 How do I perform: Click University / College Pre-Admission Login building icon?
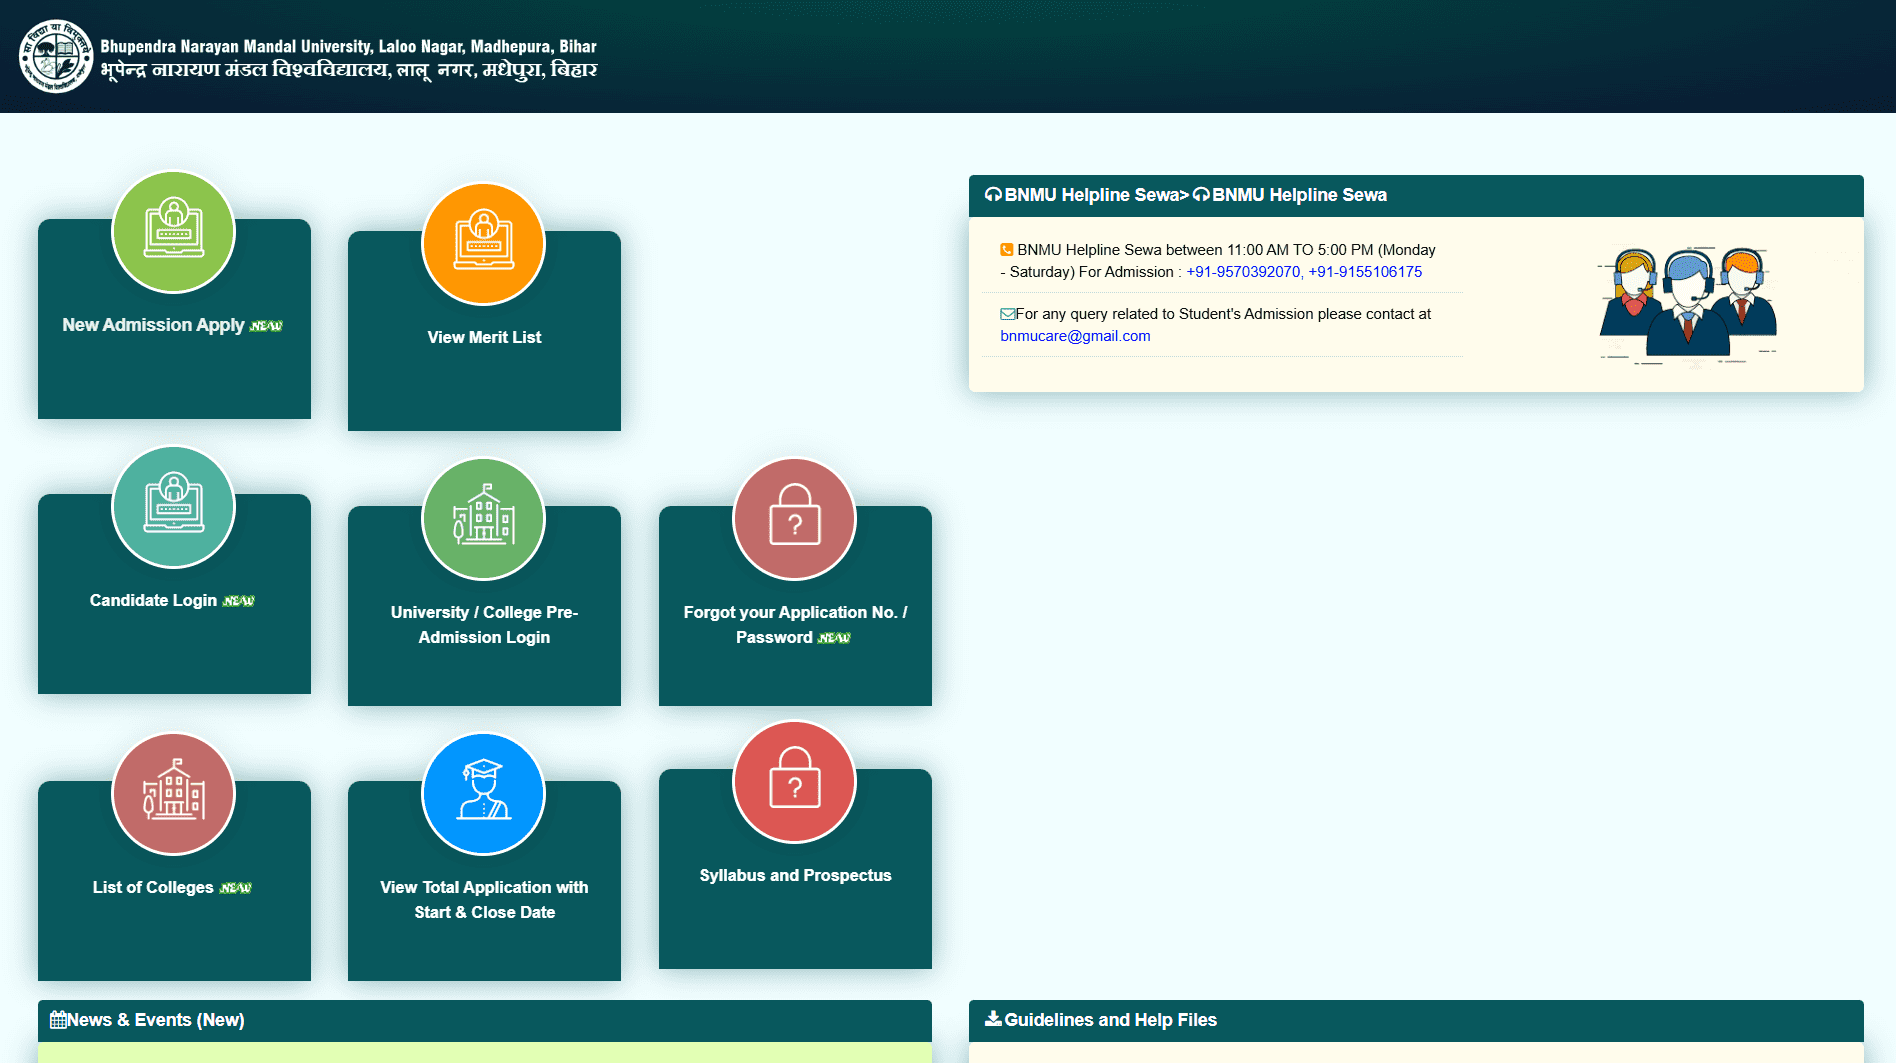click(484, 519)
